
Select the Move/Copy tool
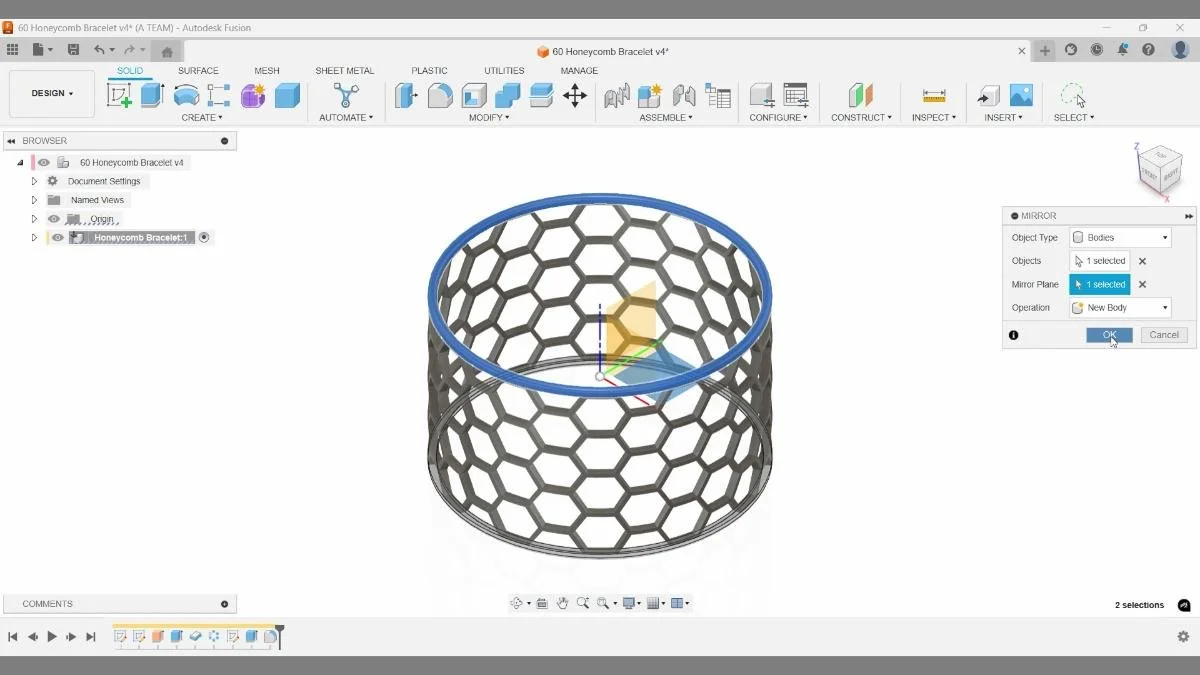click(575, 95)
